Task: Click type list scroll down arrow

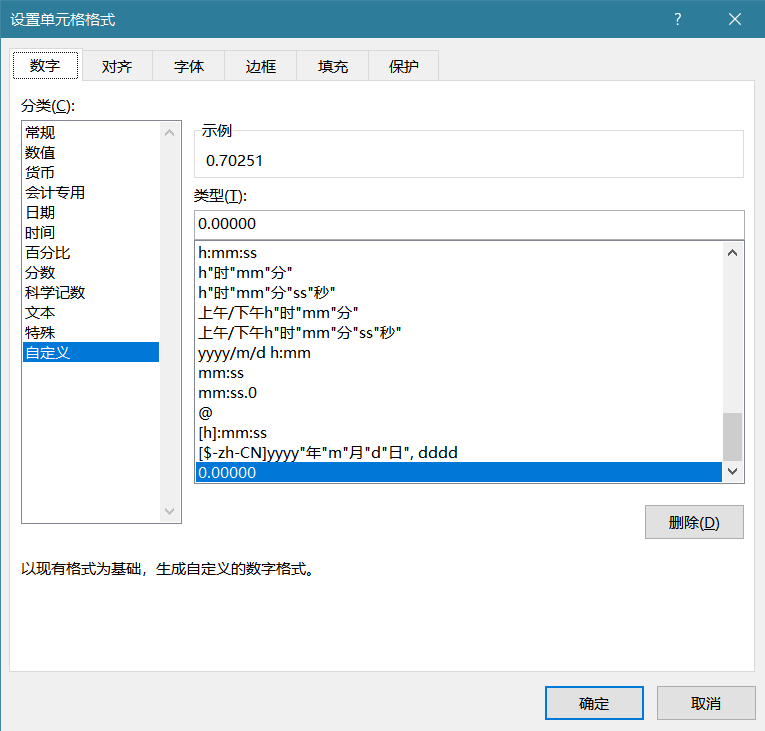Action: point(732,471)
